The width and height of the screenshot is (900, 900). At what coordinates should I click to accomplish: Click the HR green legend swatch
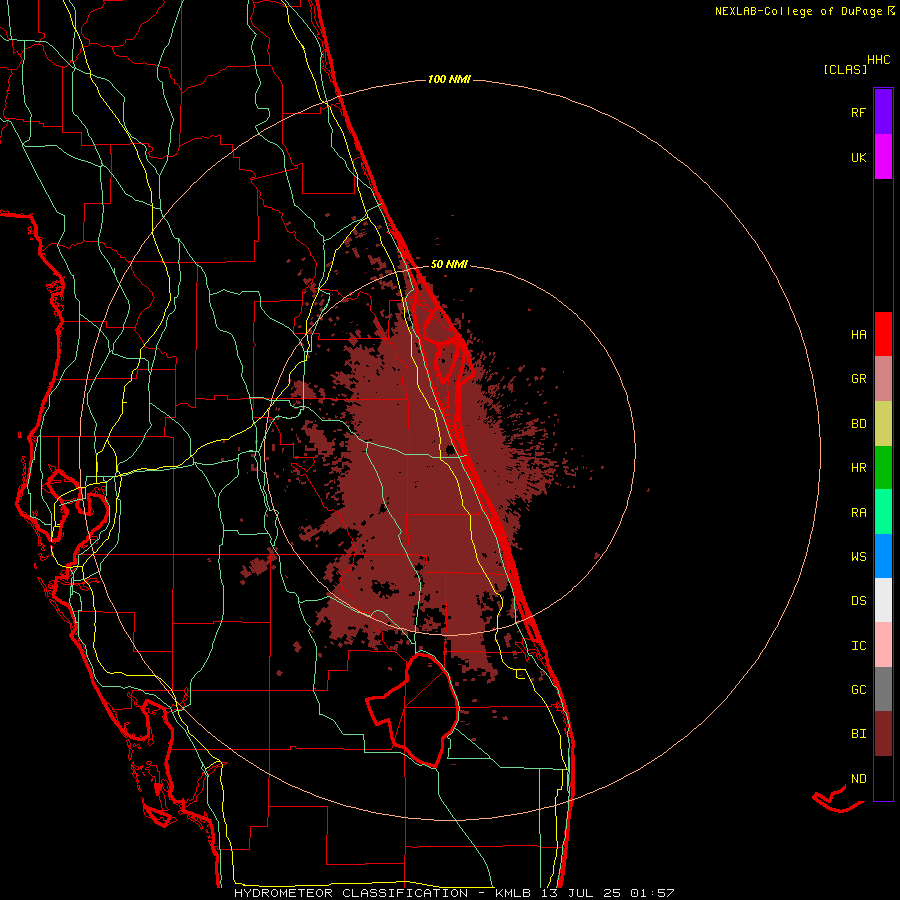coord(883,468)
